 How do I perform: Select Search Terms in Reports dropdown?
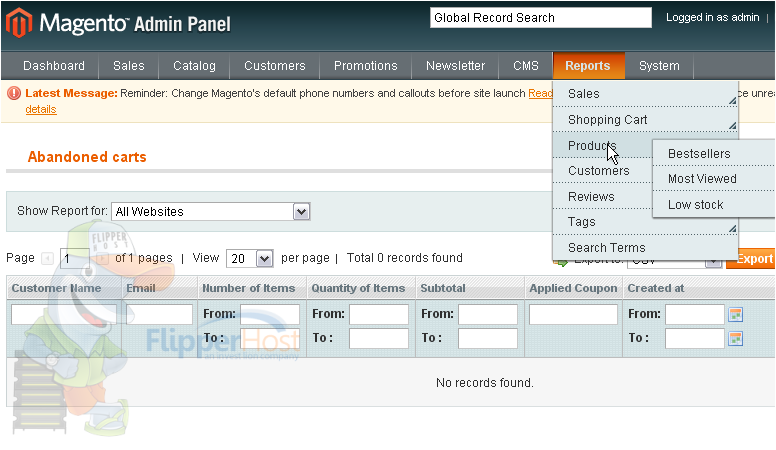click(645, 247)
